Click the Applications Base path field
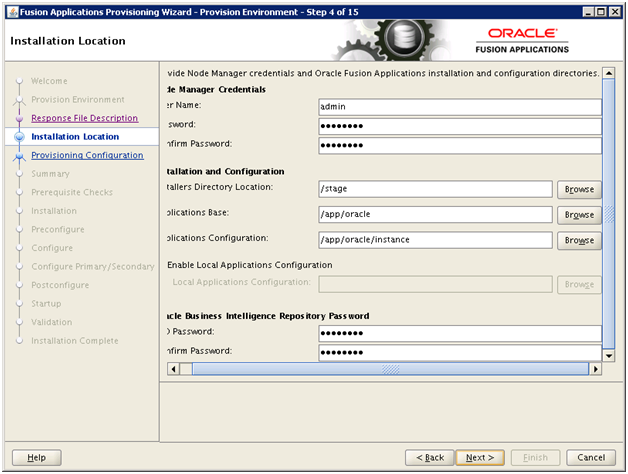This screenshot has height=474, width=628. pos(435,214)
